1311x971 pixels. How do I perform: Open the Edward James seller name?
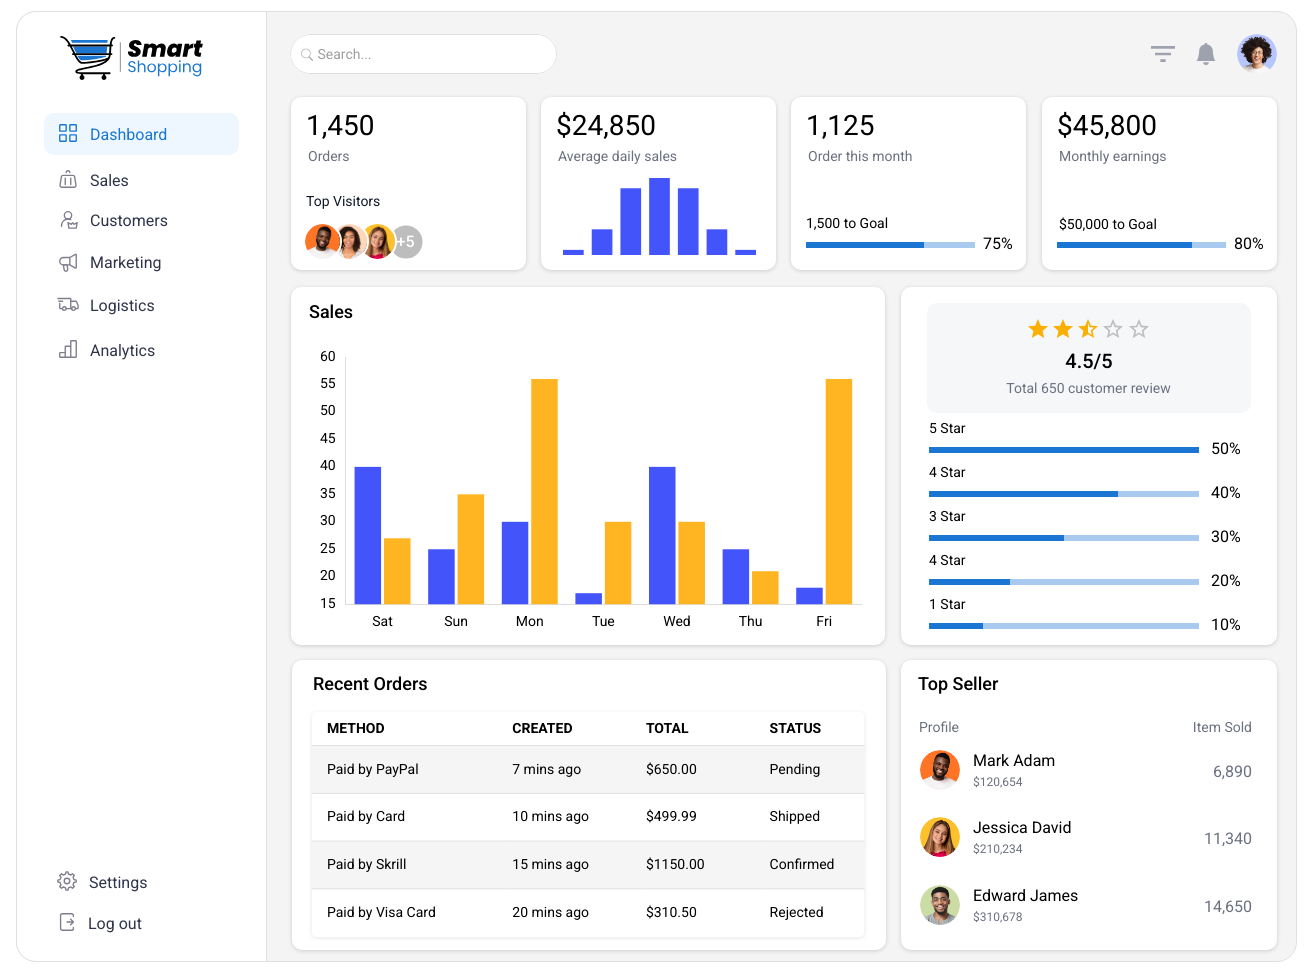pos(1026,895)
